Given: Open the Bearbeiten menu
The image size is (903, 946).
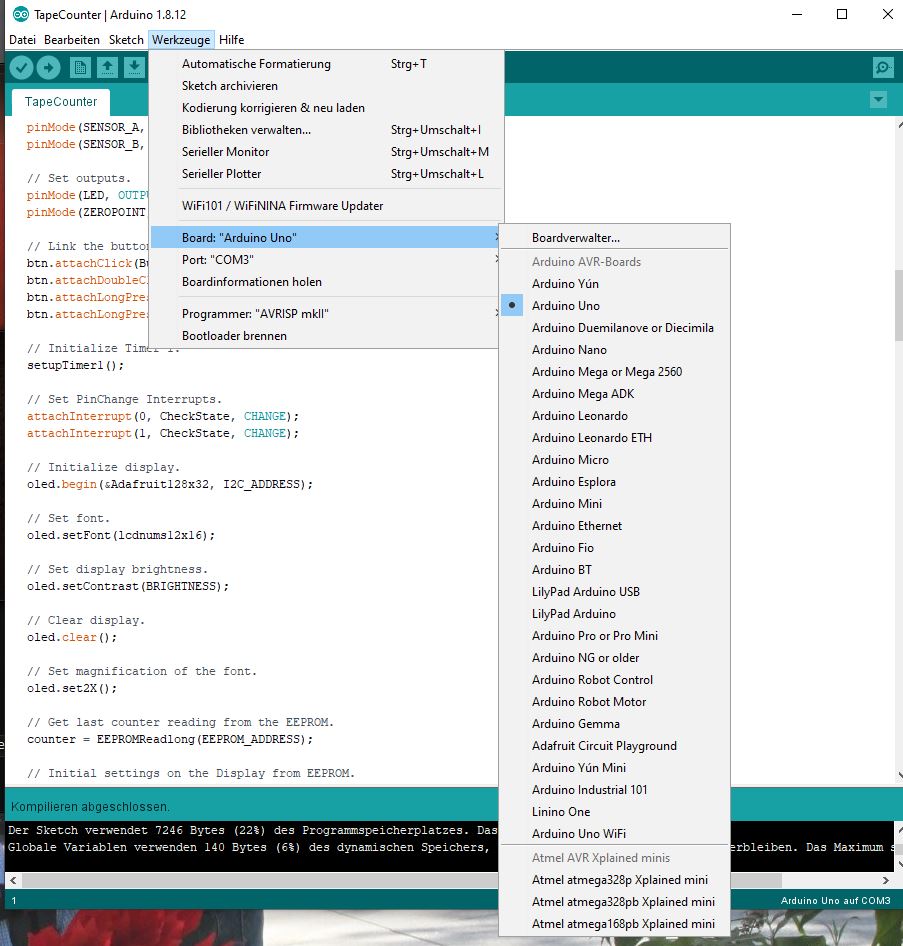Looking at the screenshot, I should pyautogui.click(x=72, y=40).
